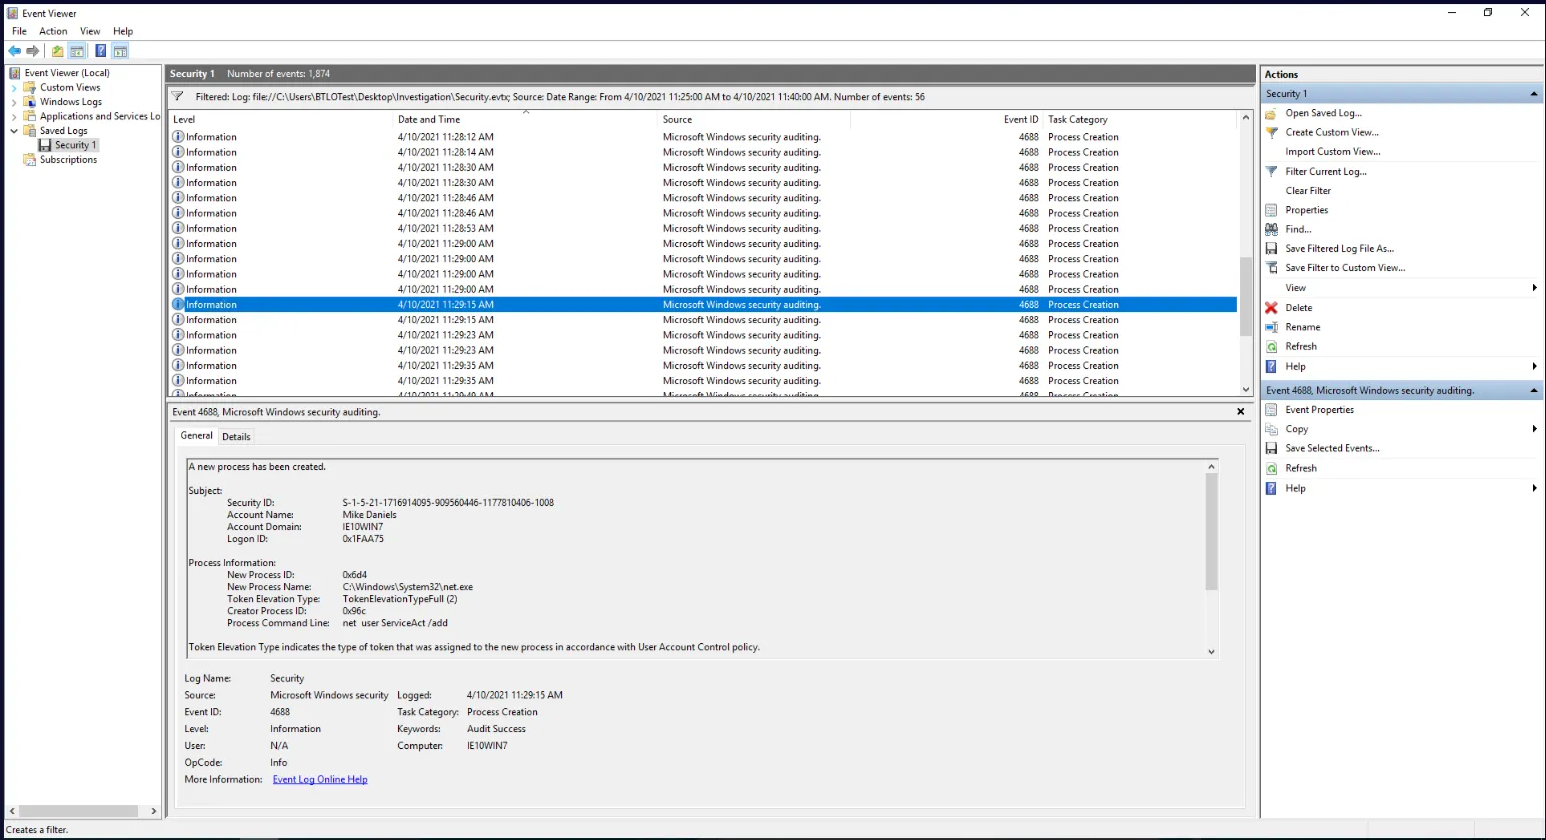Click Save Selected Events action
This screenshot has height=840, width=1546.
pos(1333,449)
